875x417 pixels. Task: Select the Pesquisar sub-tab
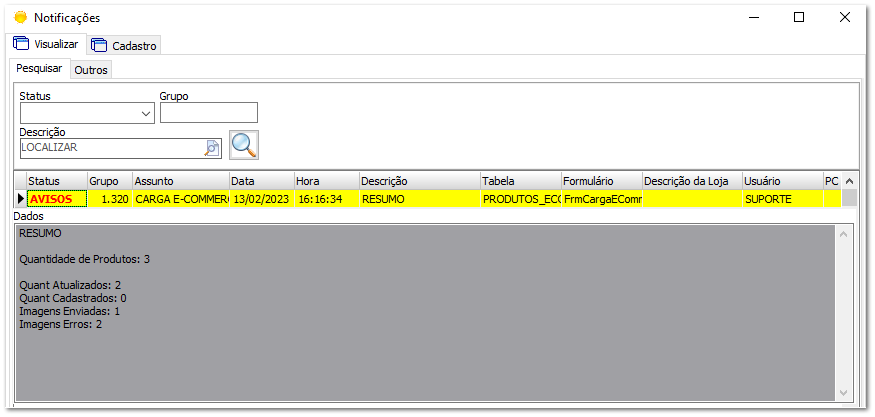(x=39, y=68)
